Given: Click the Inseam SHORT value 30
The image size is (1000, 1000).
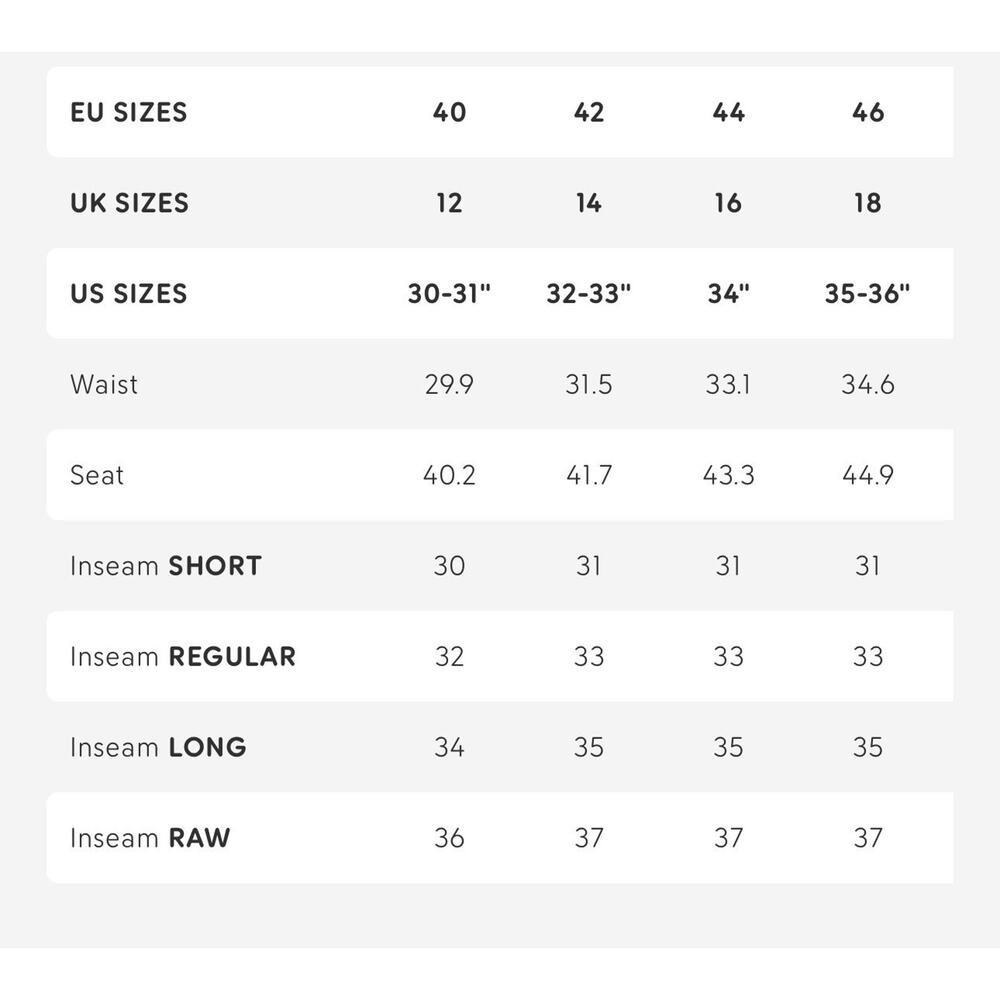Looking at the screenshot, I should pyautogui.click(x=449, y=566).
